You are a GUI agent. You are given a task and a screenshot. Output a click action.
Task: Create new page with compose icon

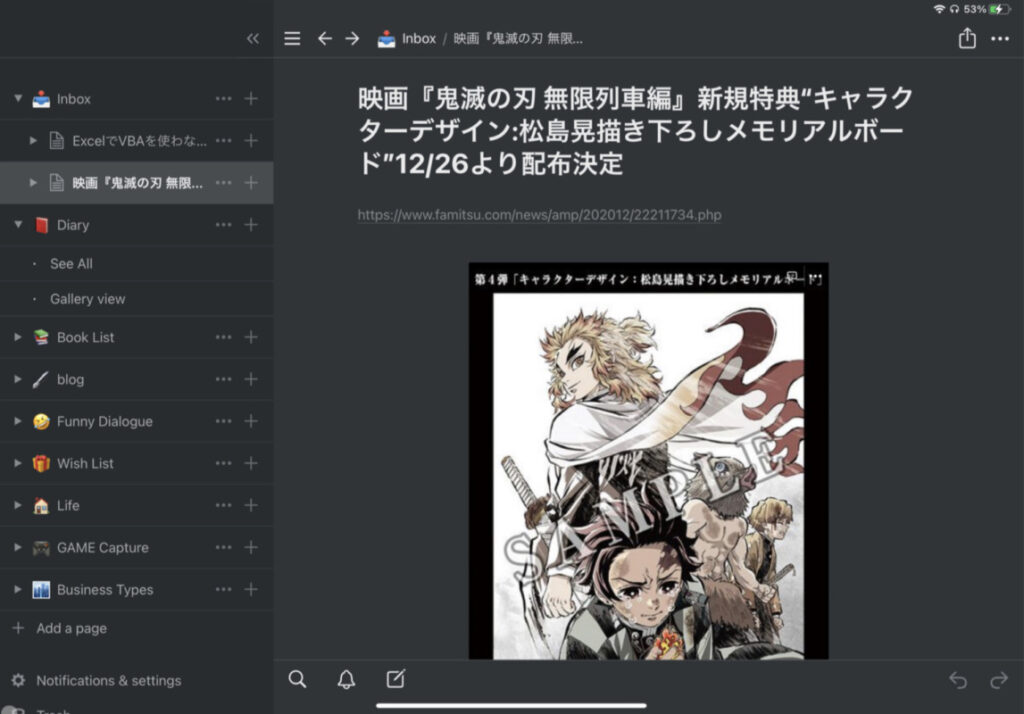point(396,679)
